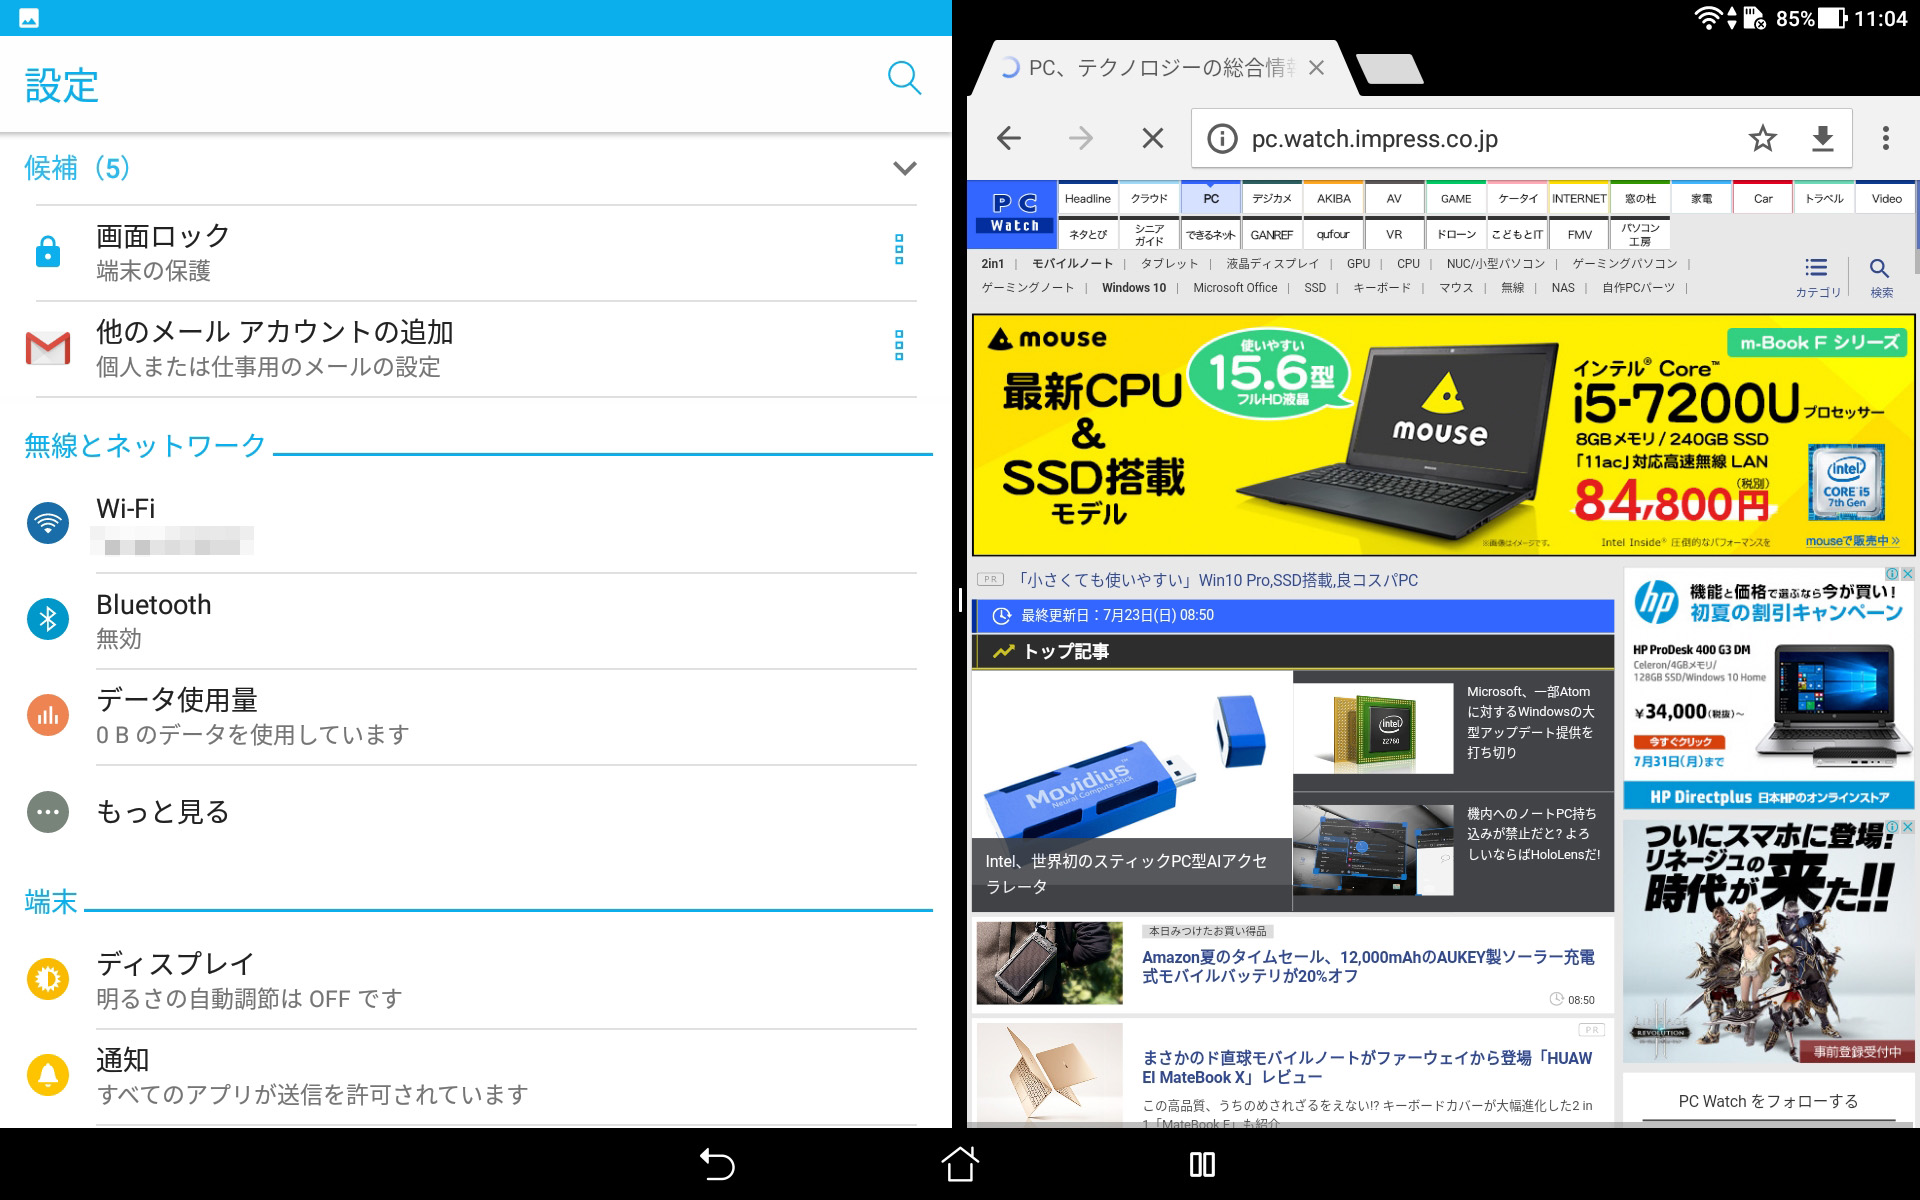This screenshot has height=1200, width=1920.
Task: Tap the Android home button
Action: click(960, 1165)
